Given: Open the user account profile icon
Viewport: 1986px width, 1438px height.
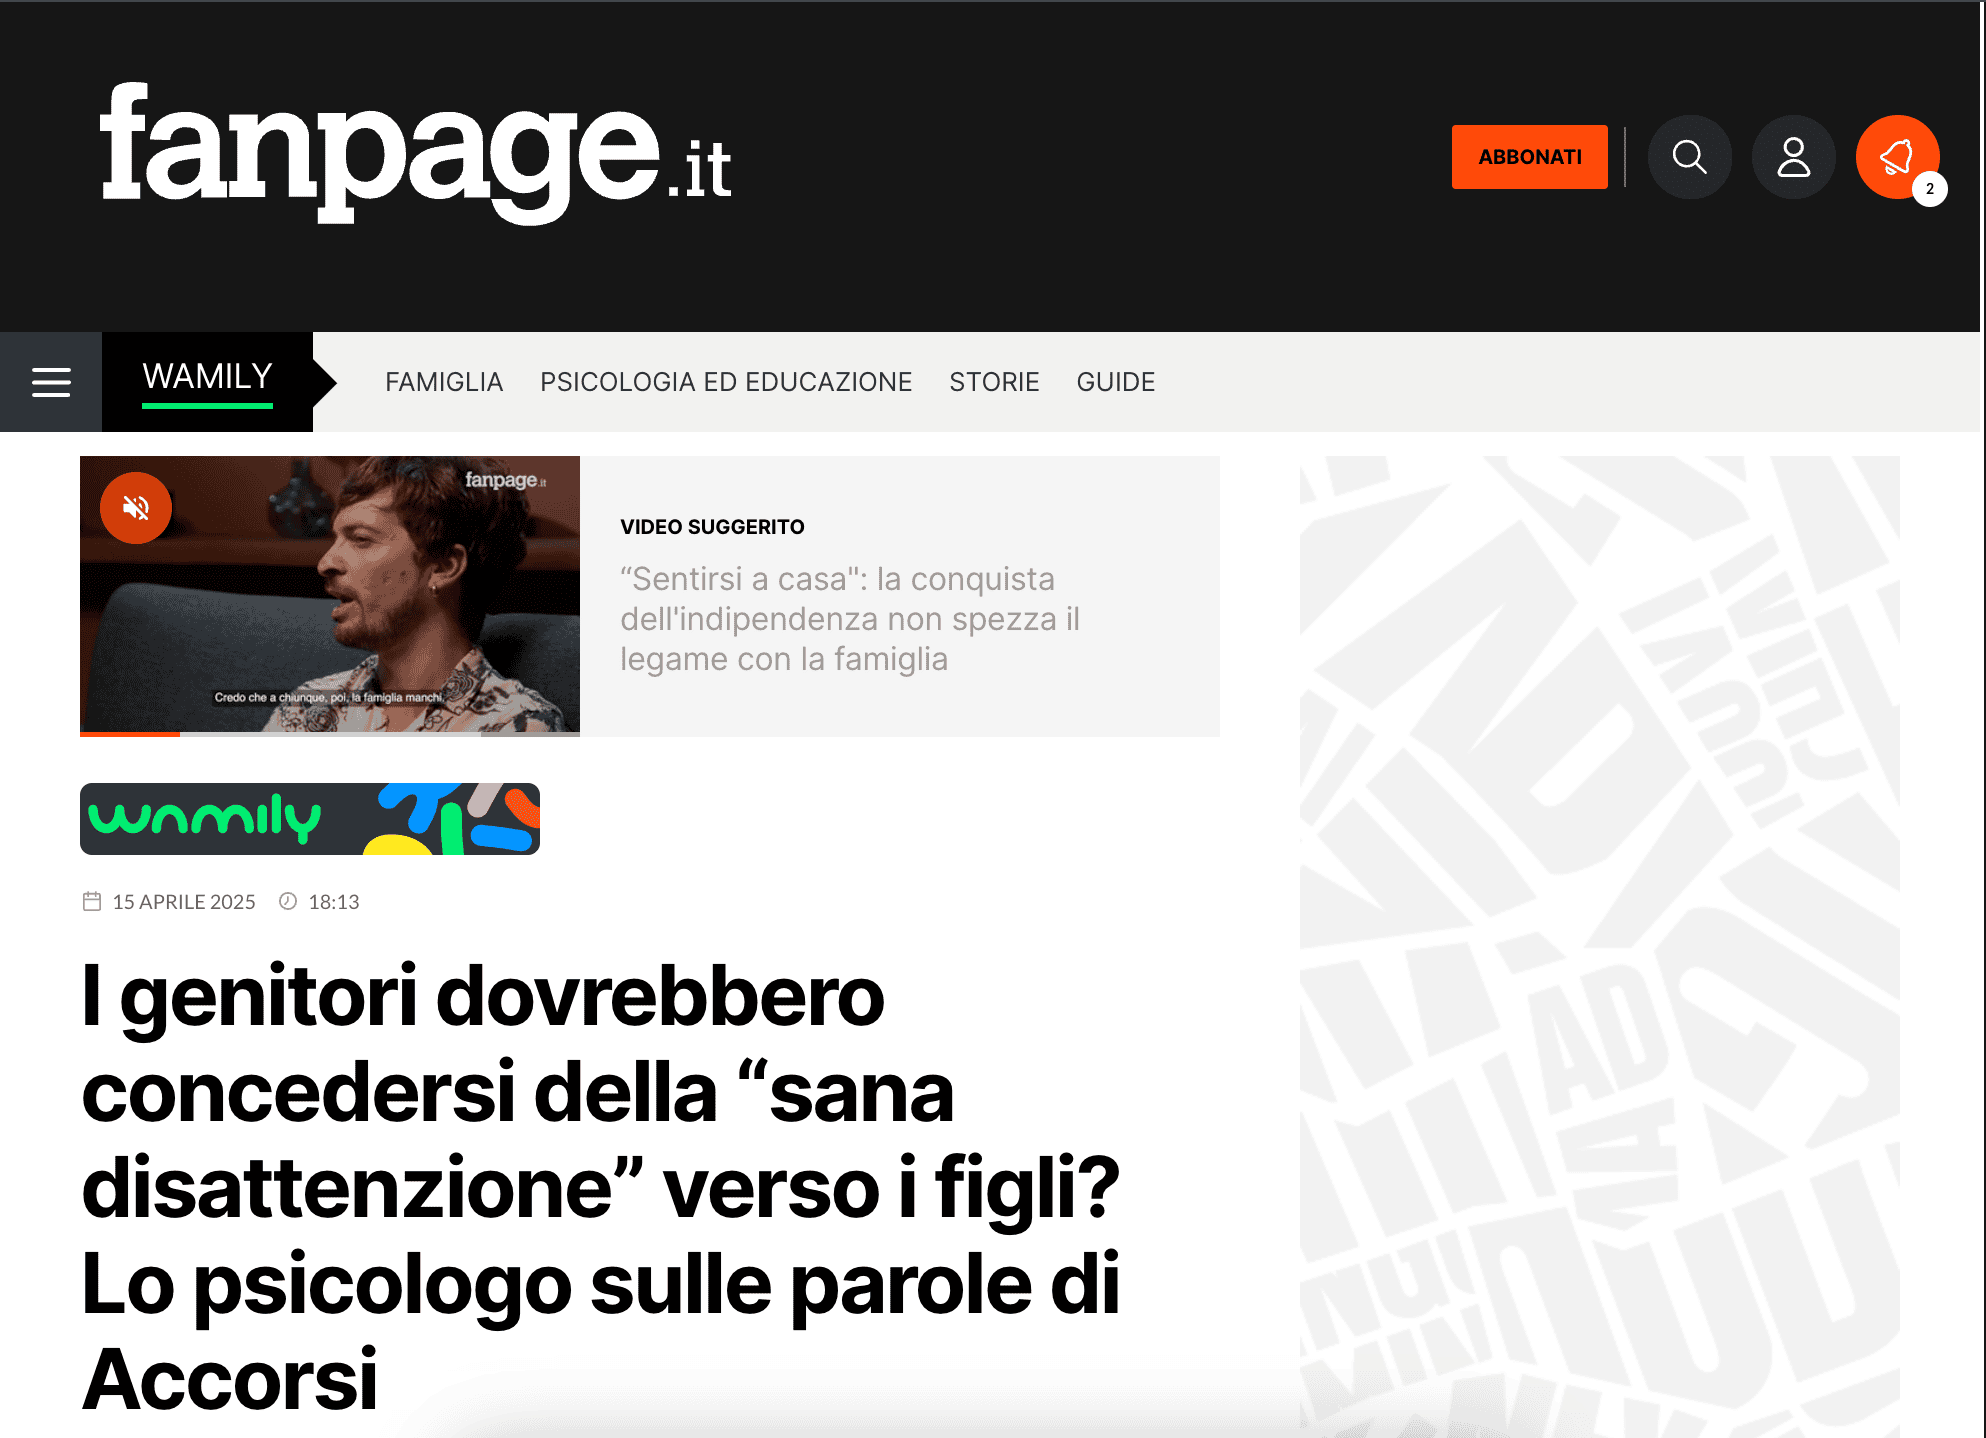Looking at the screenshot, I should [x=1794, y=157].
